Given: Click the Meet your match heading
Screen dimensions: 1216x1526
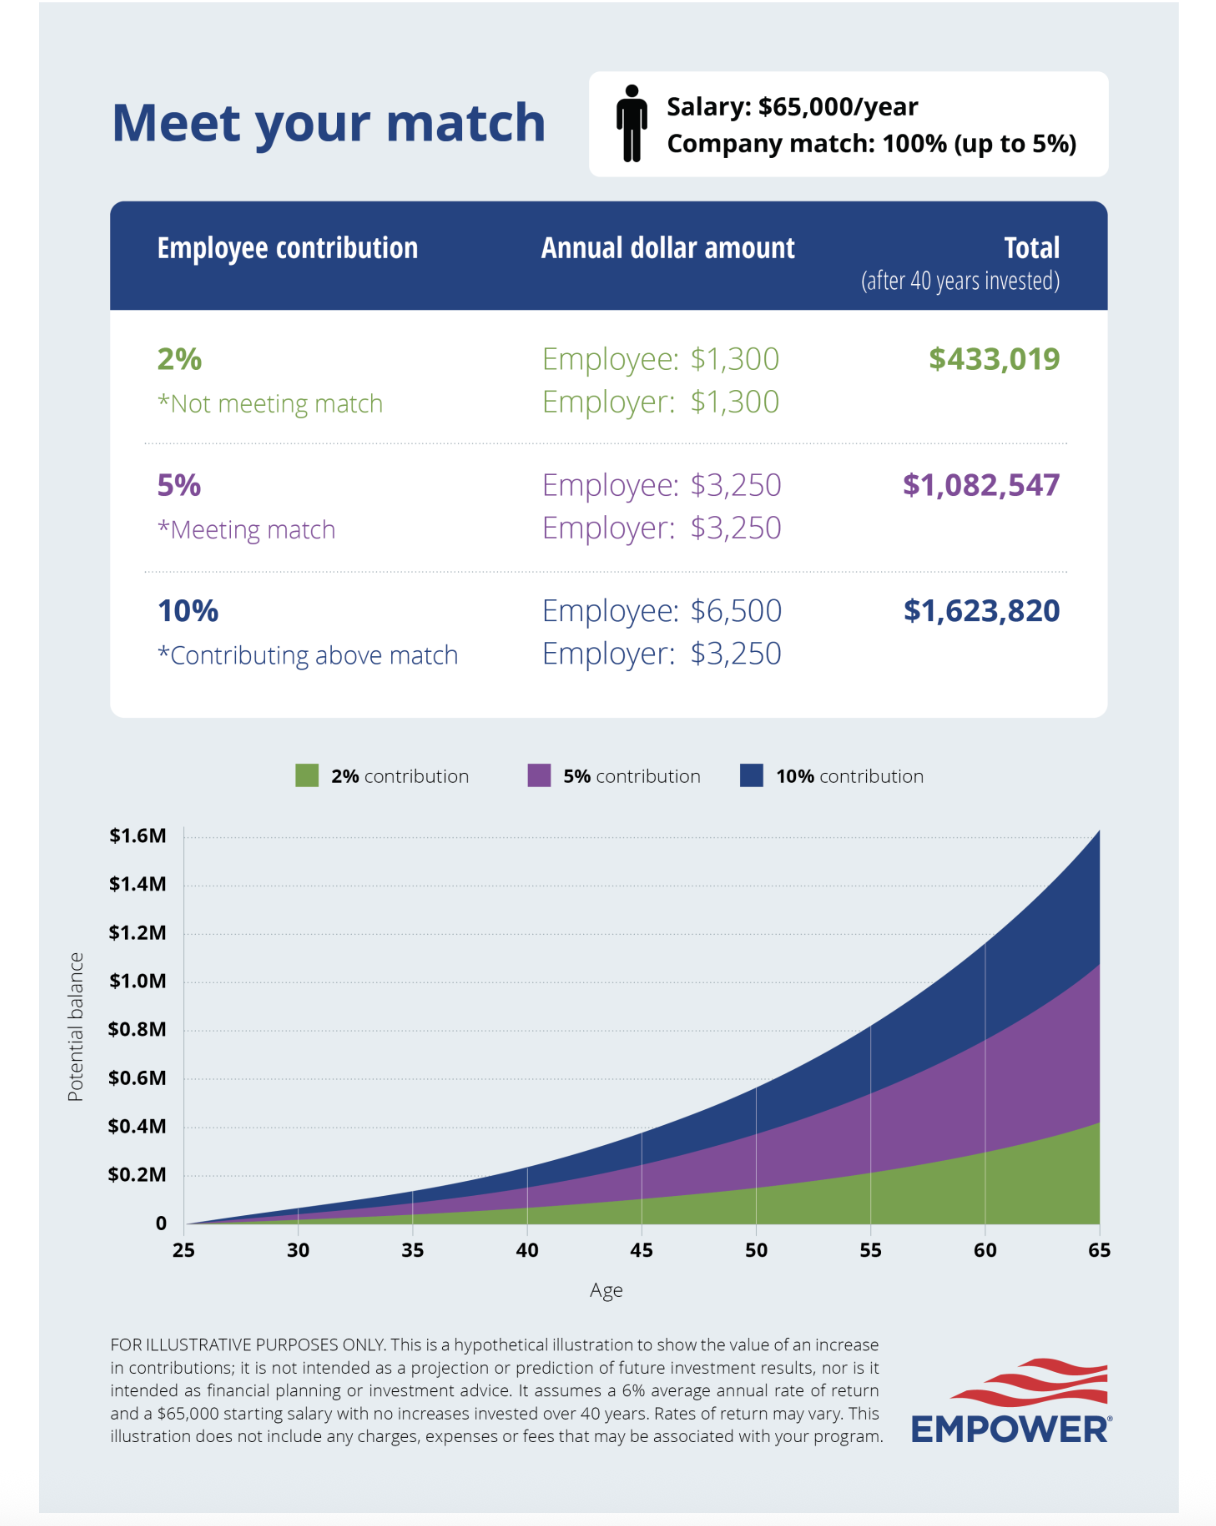Looking at the screenshot, I should pyautogui.click(x=329, y=123).
